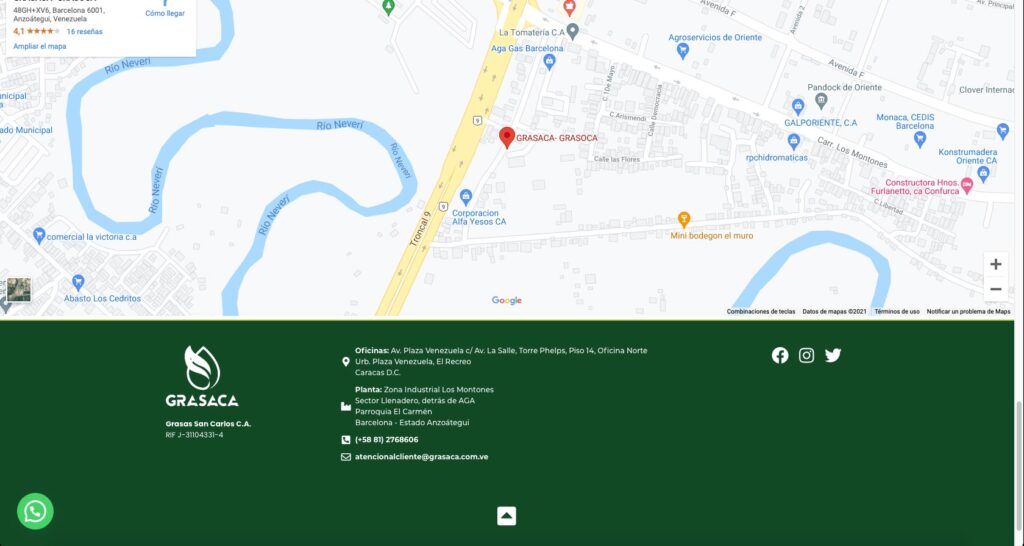Open the Twitter profile icon

pos(833,355)
